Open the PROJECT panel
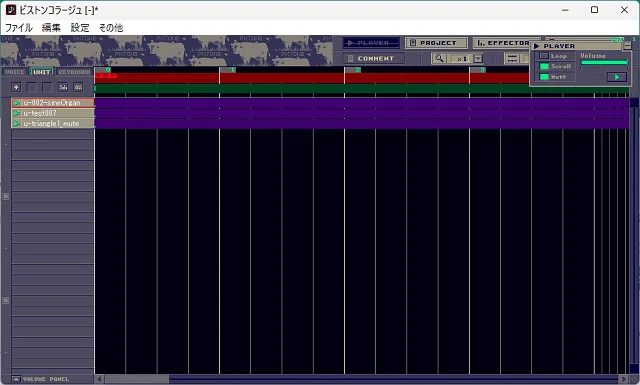Viewport: 640px width, 385px height. point(436,43)
